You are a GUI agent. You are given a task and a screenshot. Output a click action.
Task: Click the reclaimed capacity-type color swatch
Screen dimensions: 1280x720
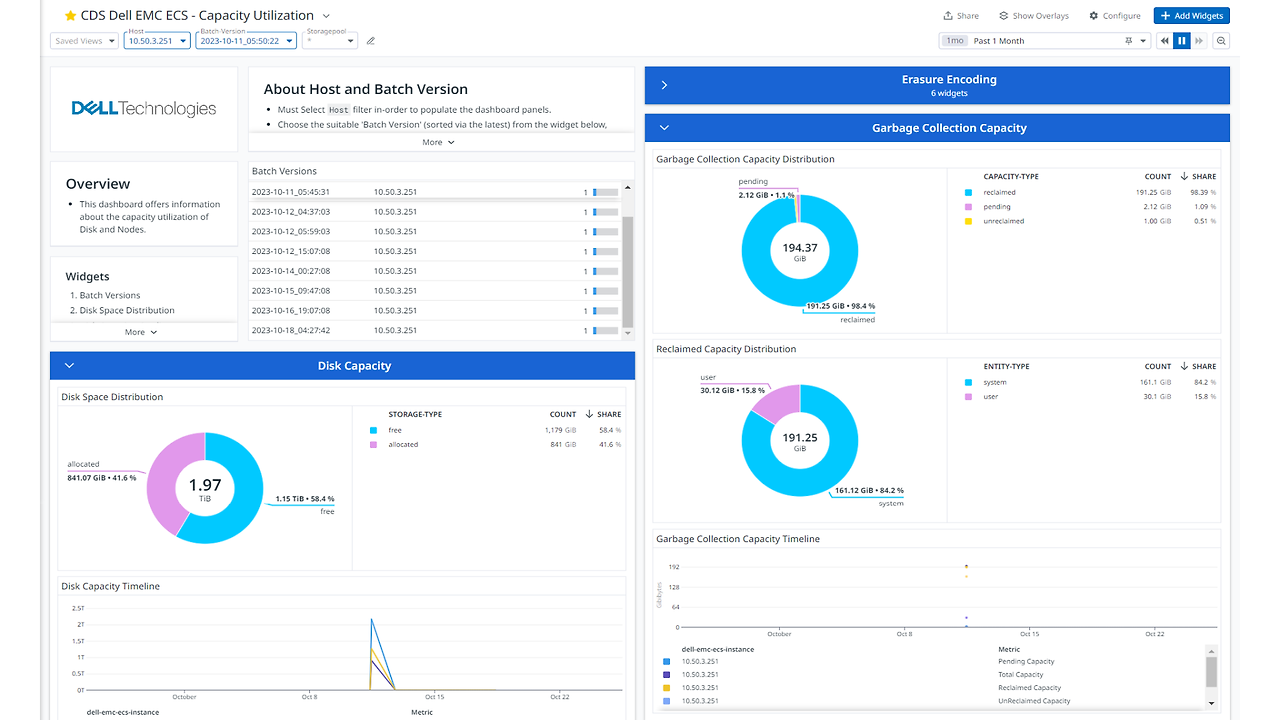[x=968, y=192]
